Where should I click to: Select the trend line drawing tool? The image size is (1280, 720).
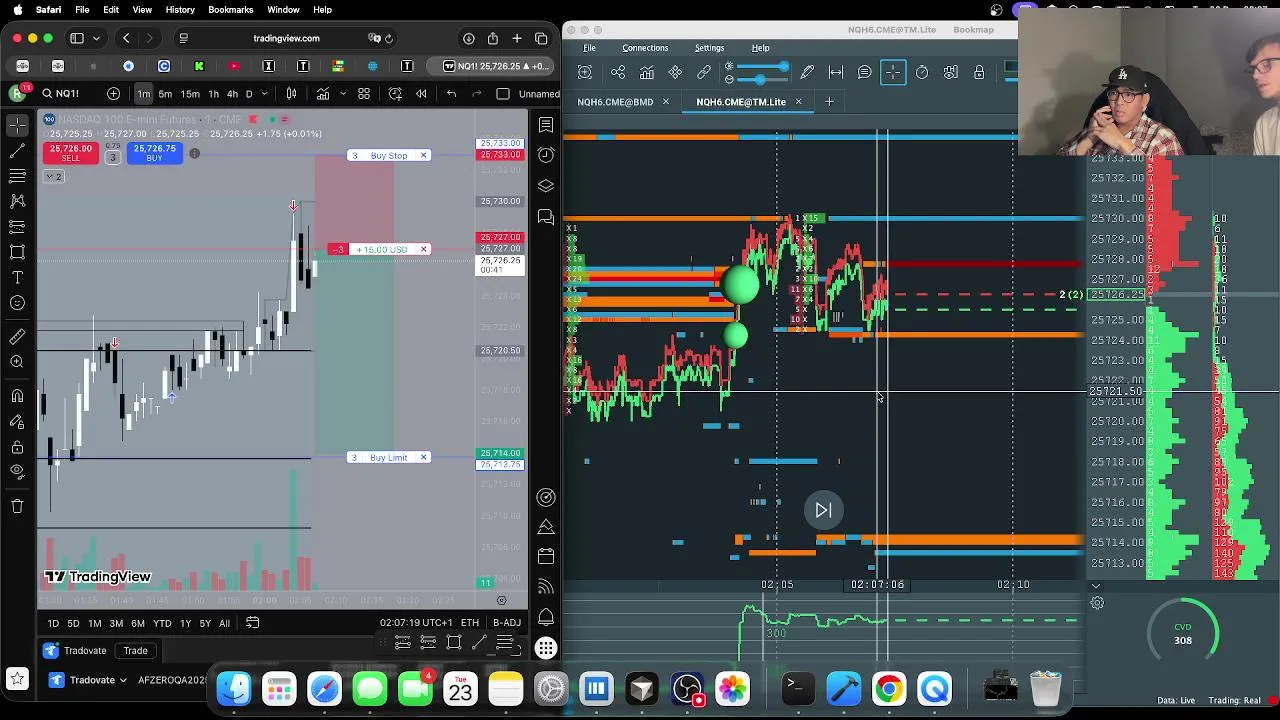(x=17, y=150)
